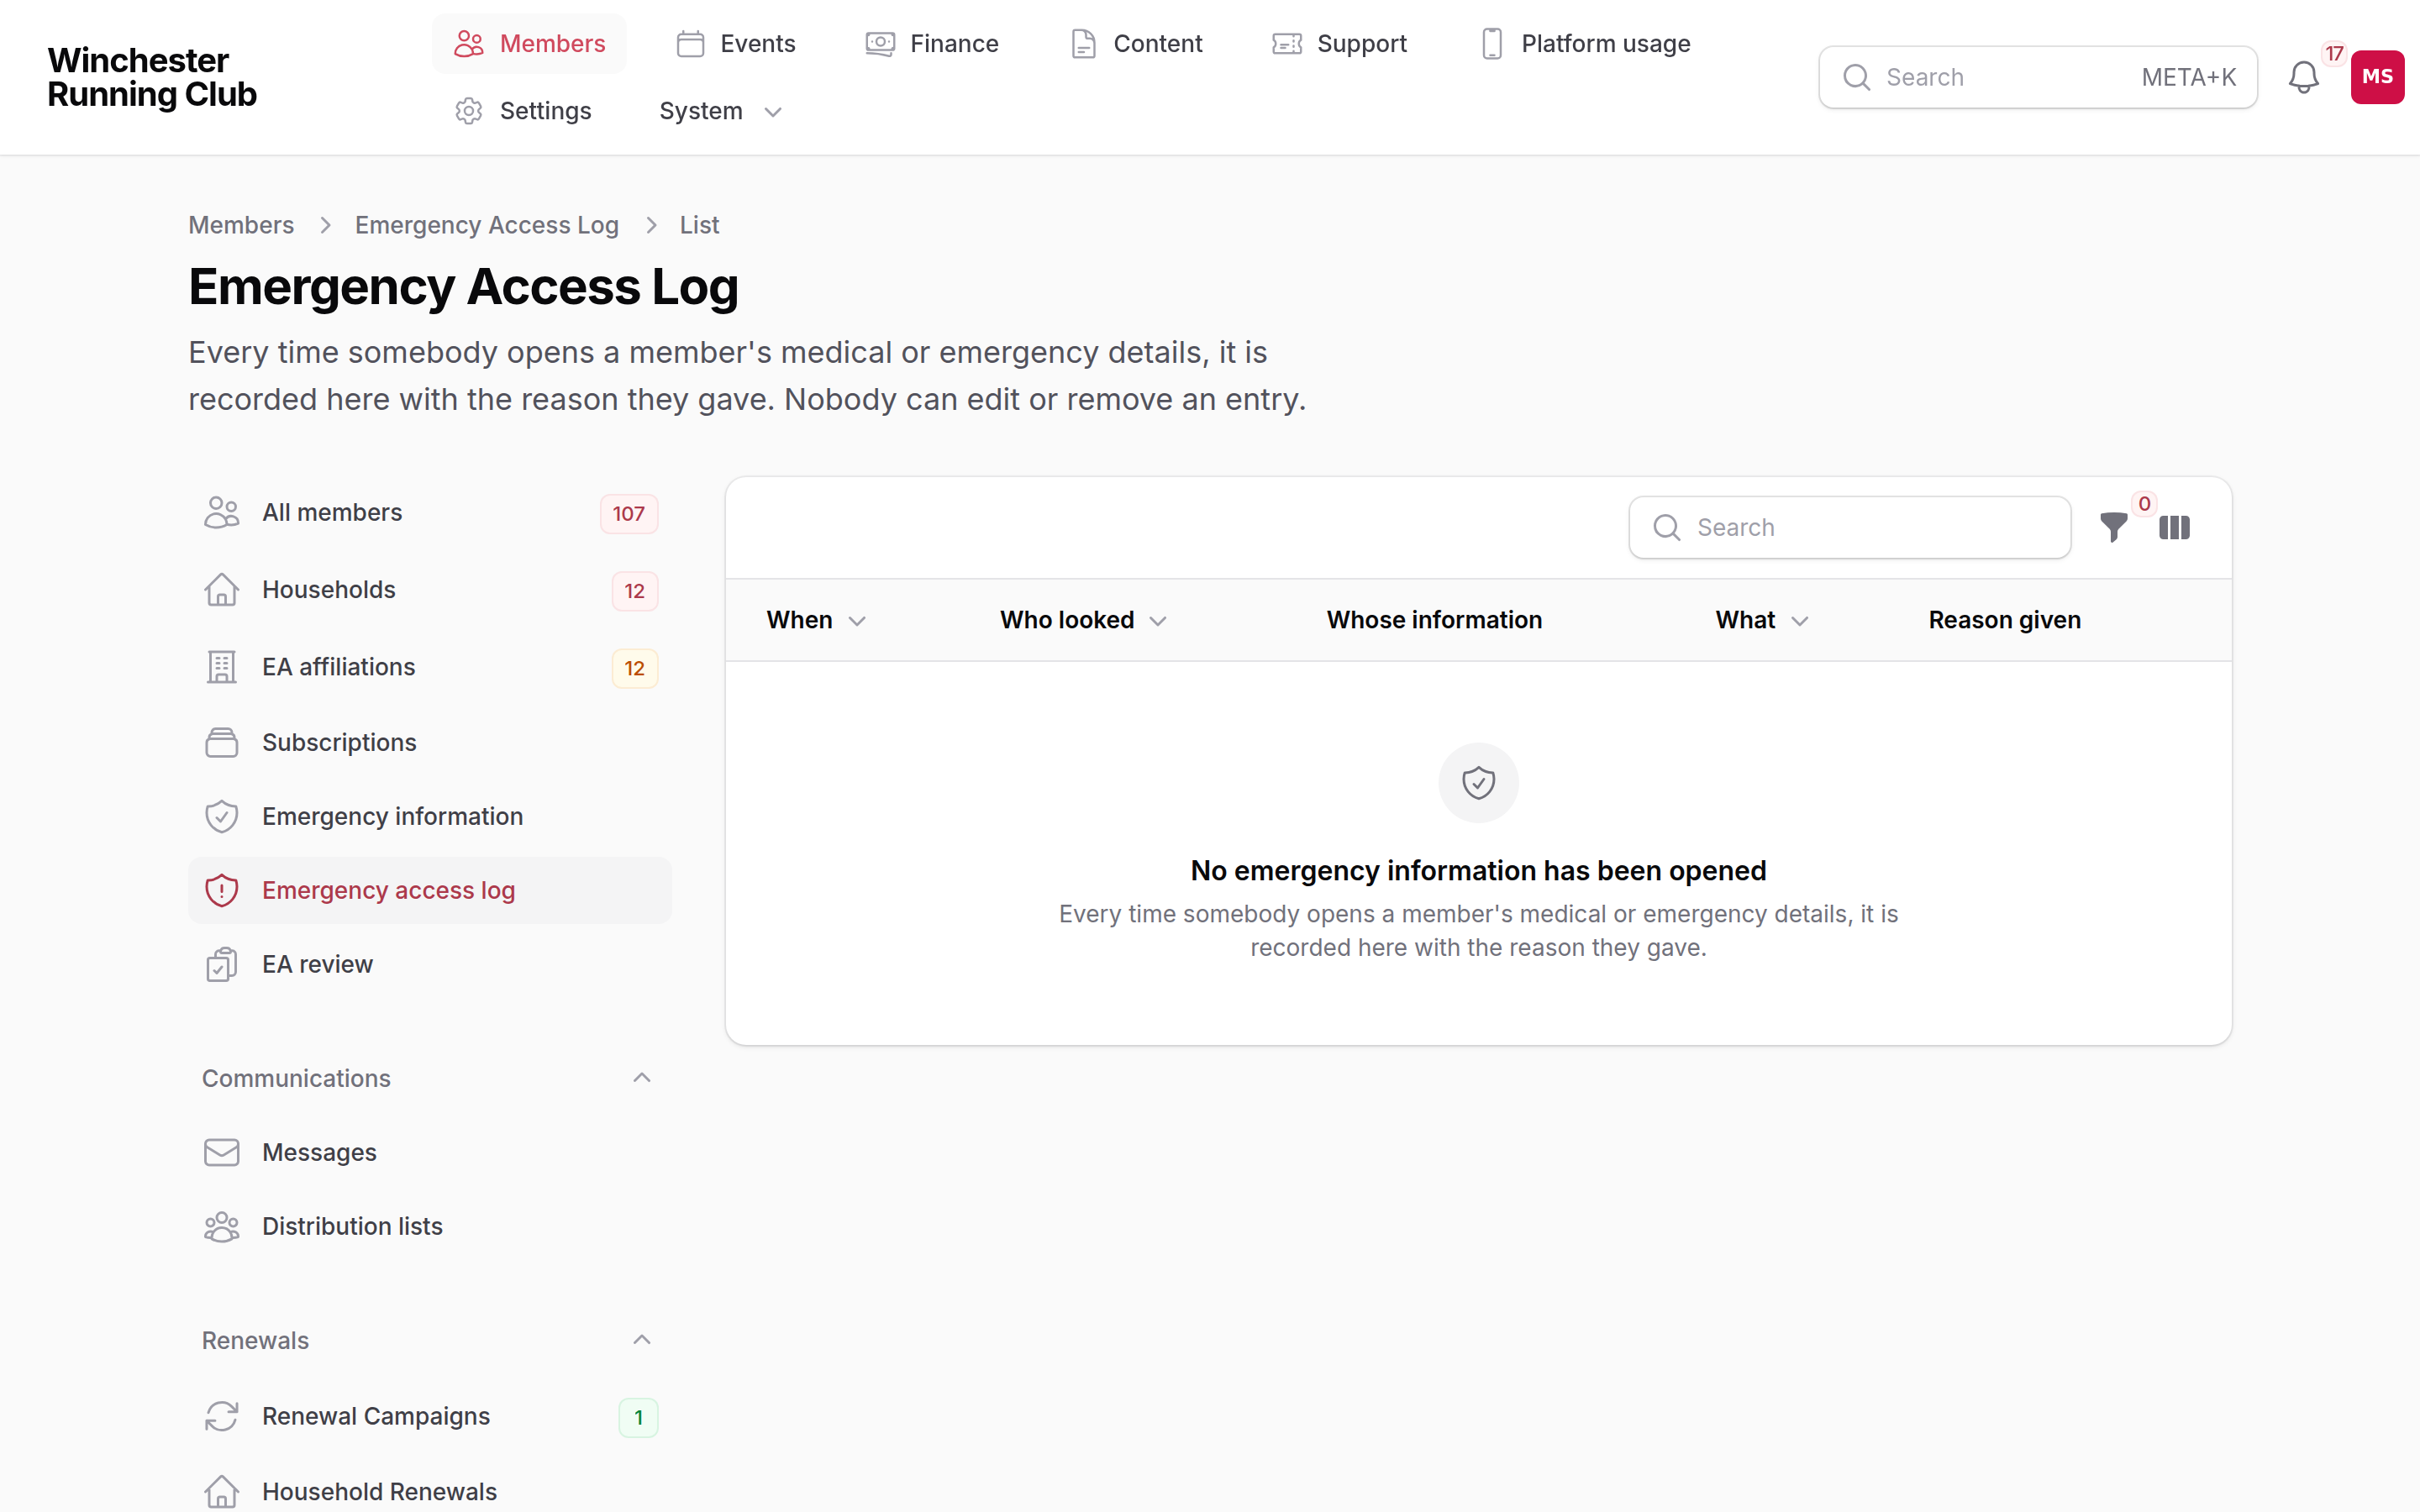
Task: Switch to Content tab
Action: 1136,44
